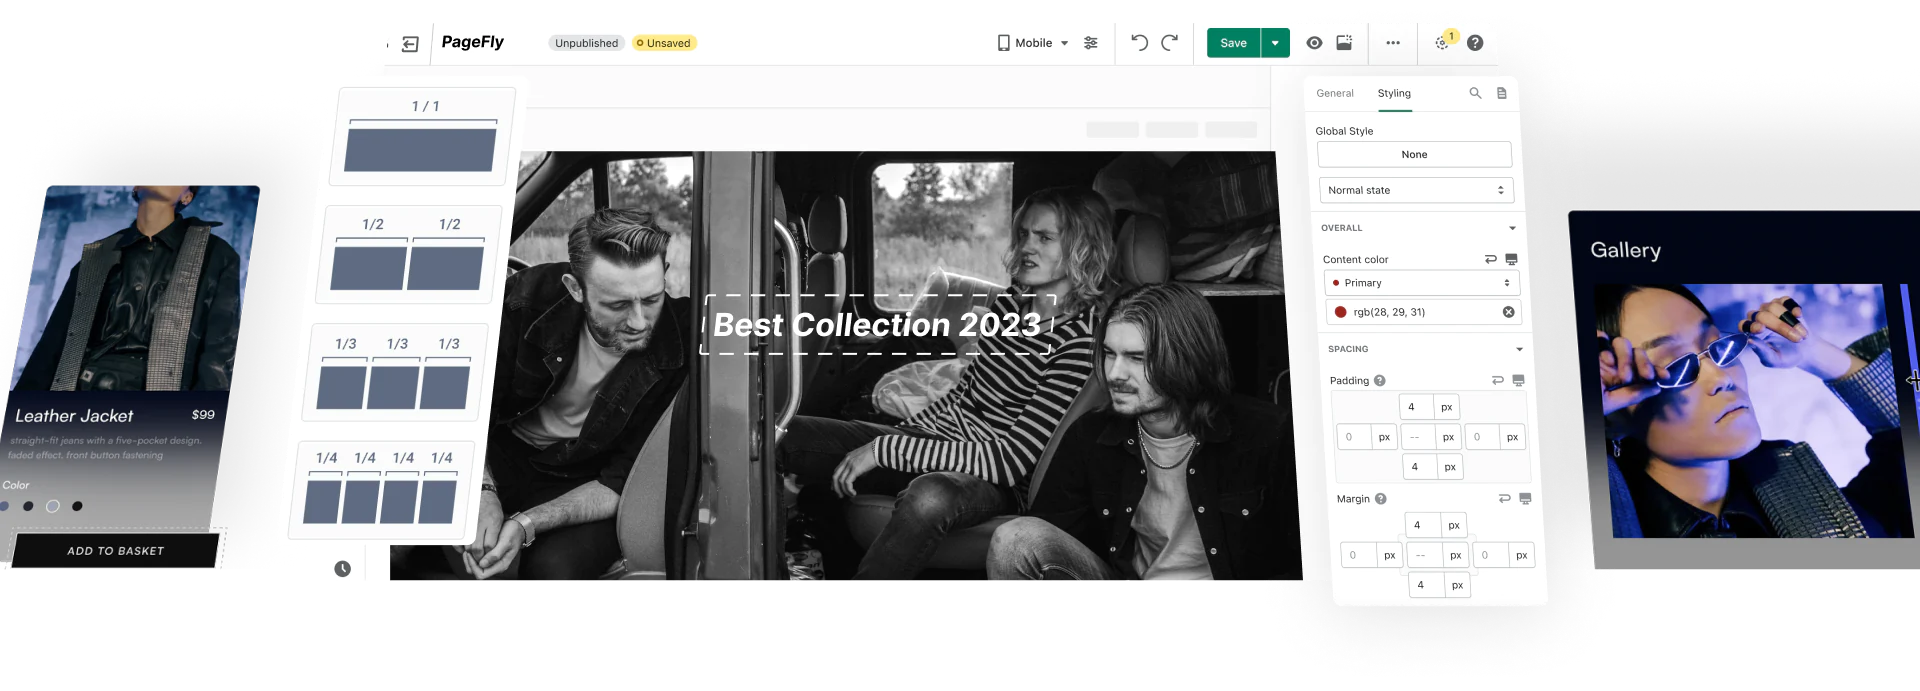The image size is (1920, 691).
Task: Toggle the Margin device-specific monitor icon
Action: (1525, 498)
